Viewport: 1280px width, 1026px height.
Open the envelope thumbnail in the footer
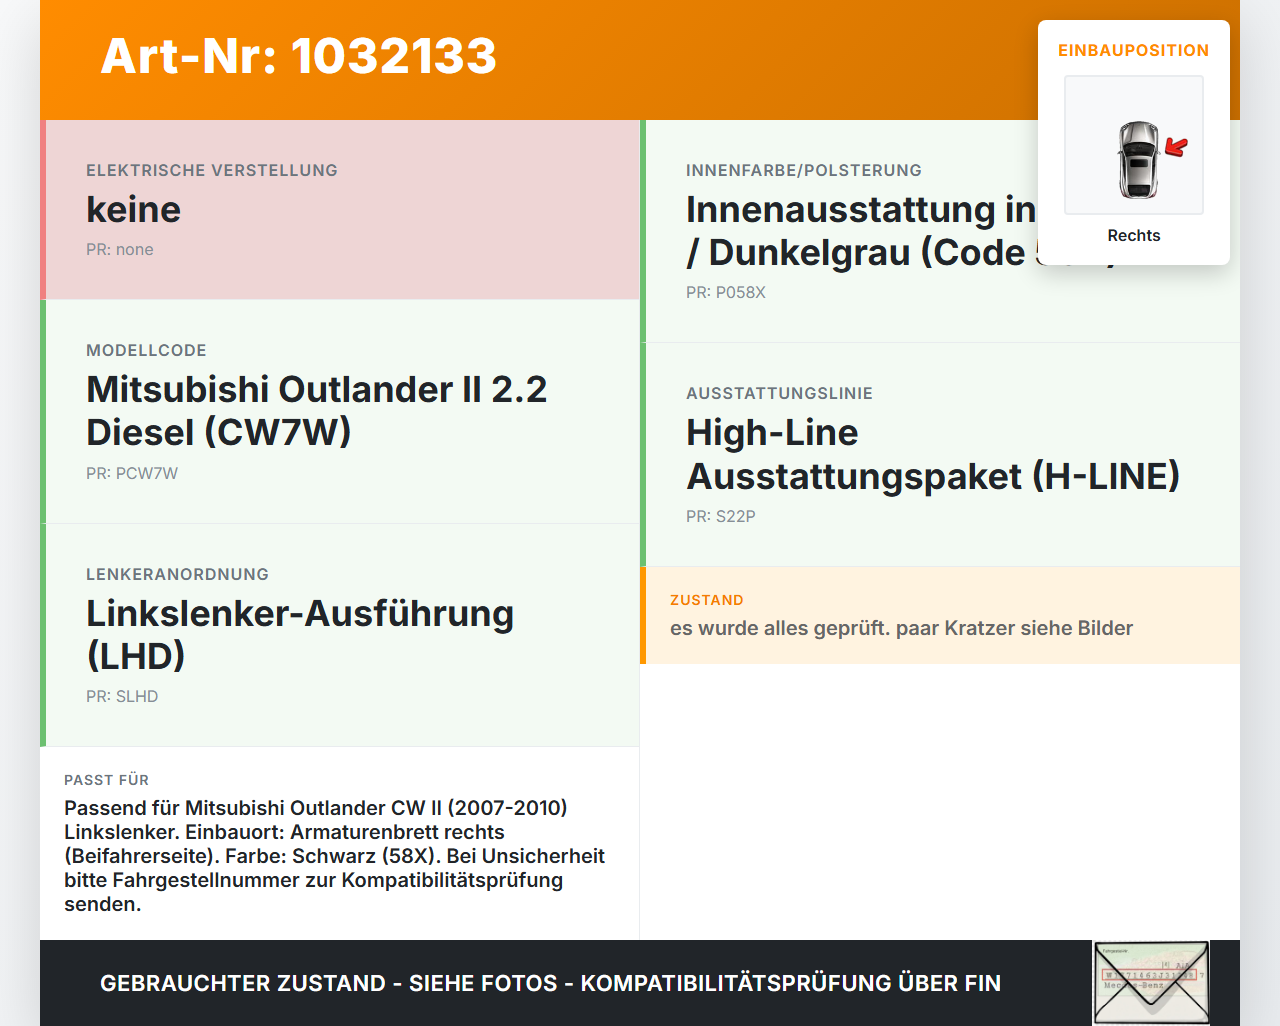[x=1151, y=983]
